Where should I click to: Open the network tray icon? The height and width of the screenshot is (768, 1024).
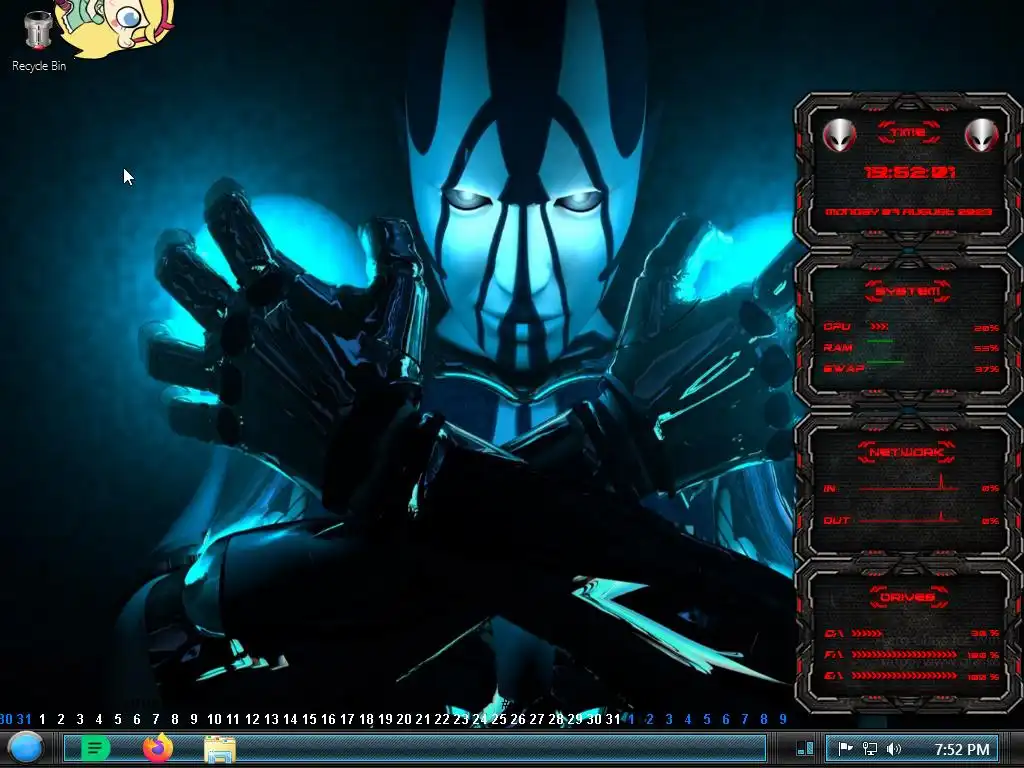tap(870, 748)
